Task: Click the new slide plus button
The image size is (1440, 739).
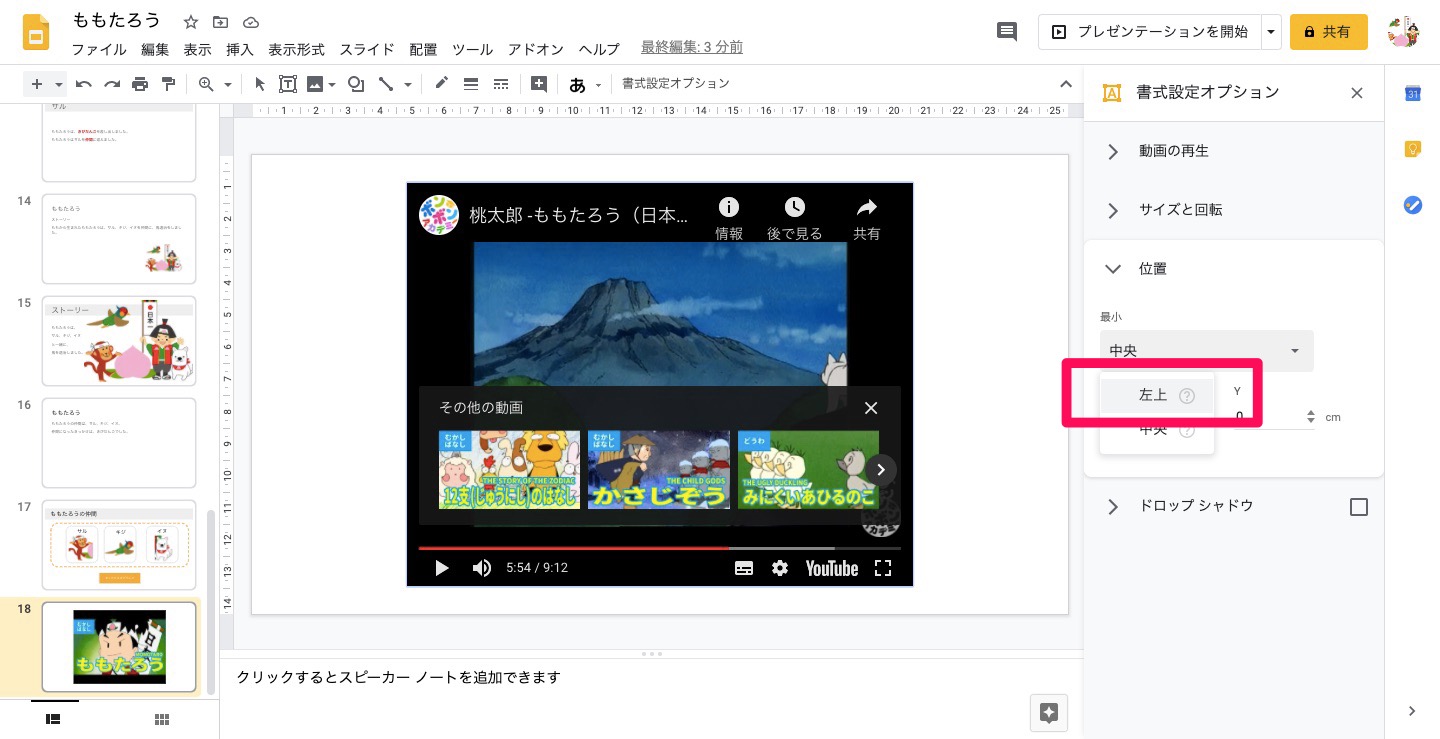Action: pos(37,84)
